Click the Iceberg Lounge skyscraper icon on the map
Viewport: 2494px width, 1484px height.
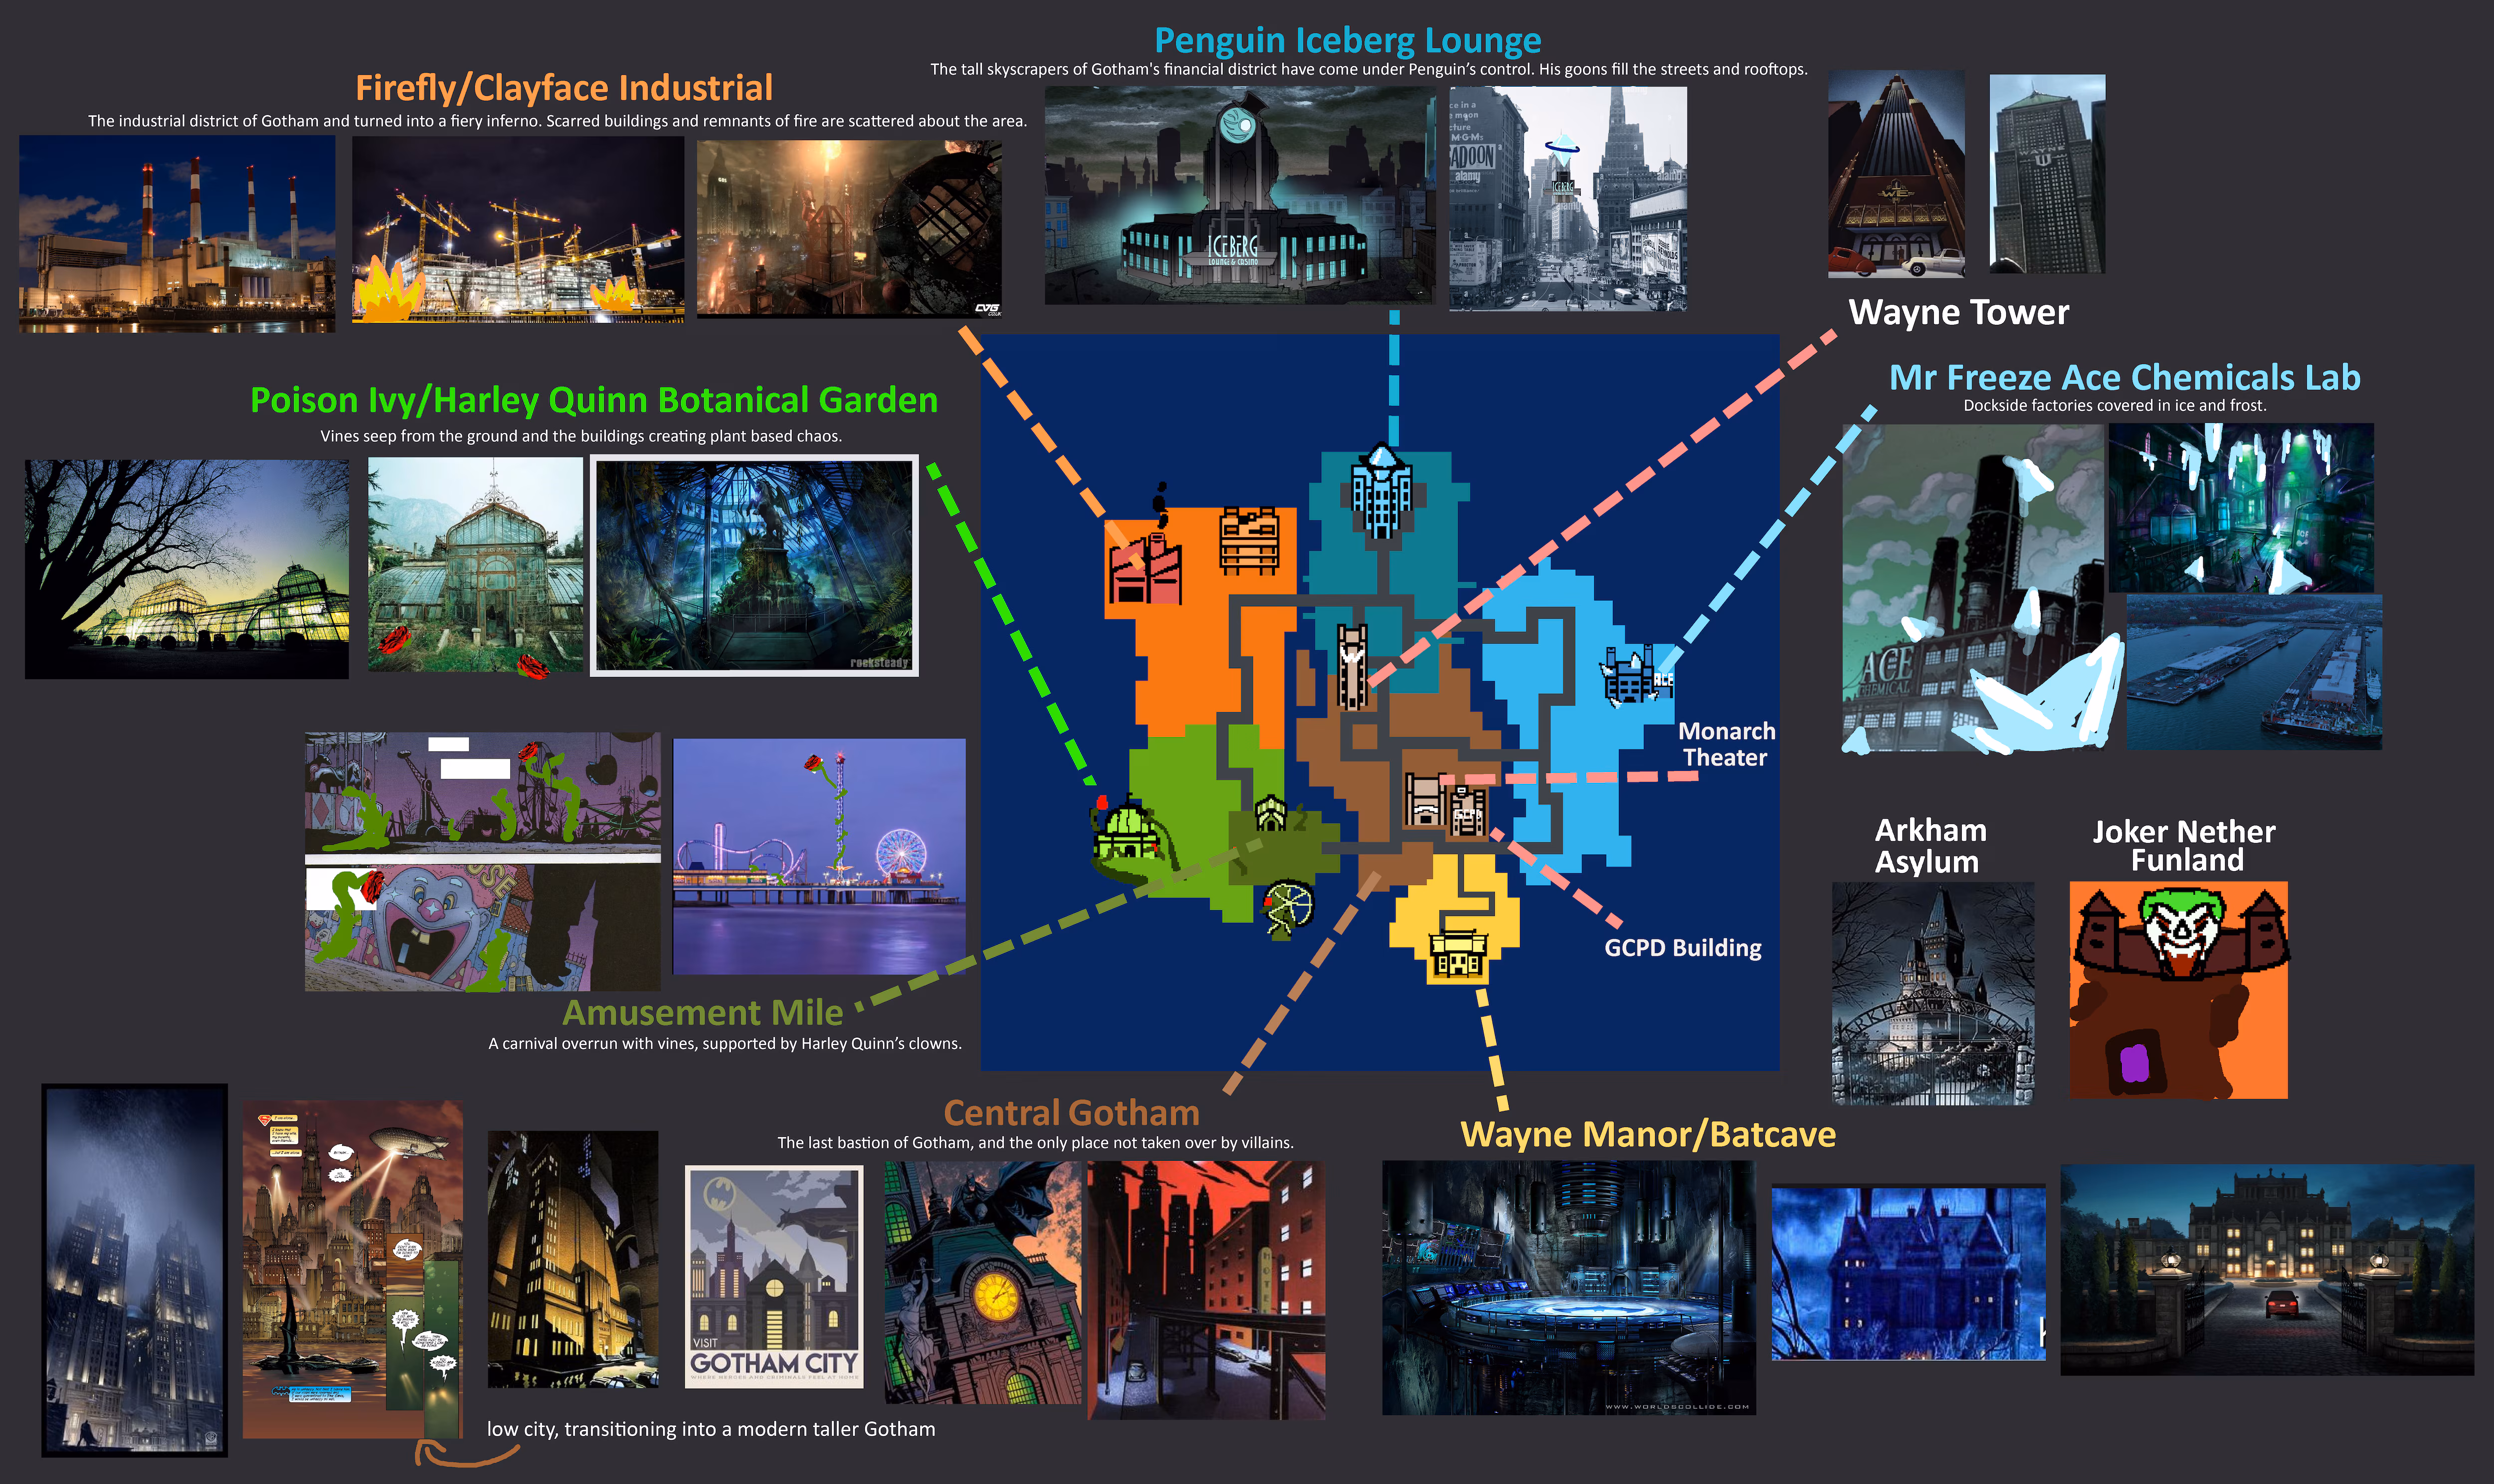coord(1381,491)
